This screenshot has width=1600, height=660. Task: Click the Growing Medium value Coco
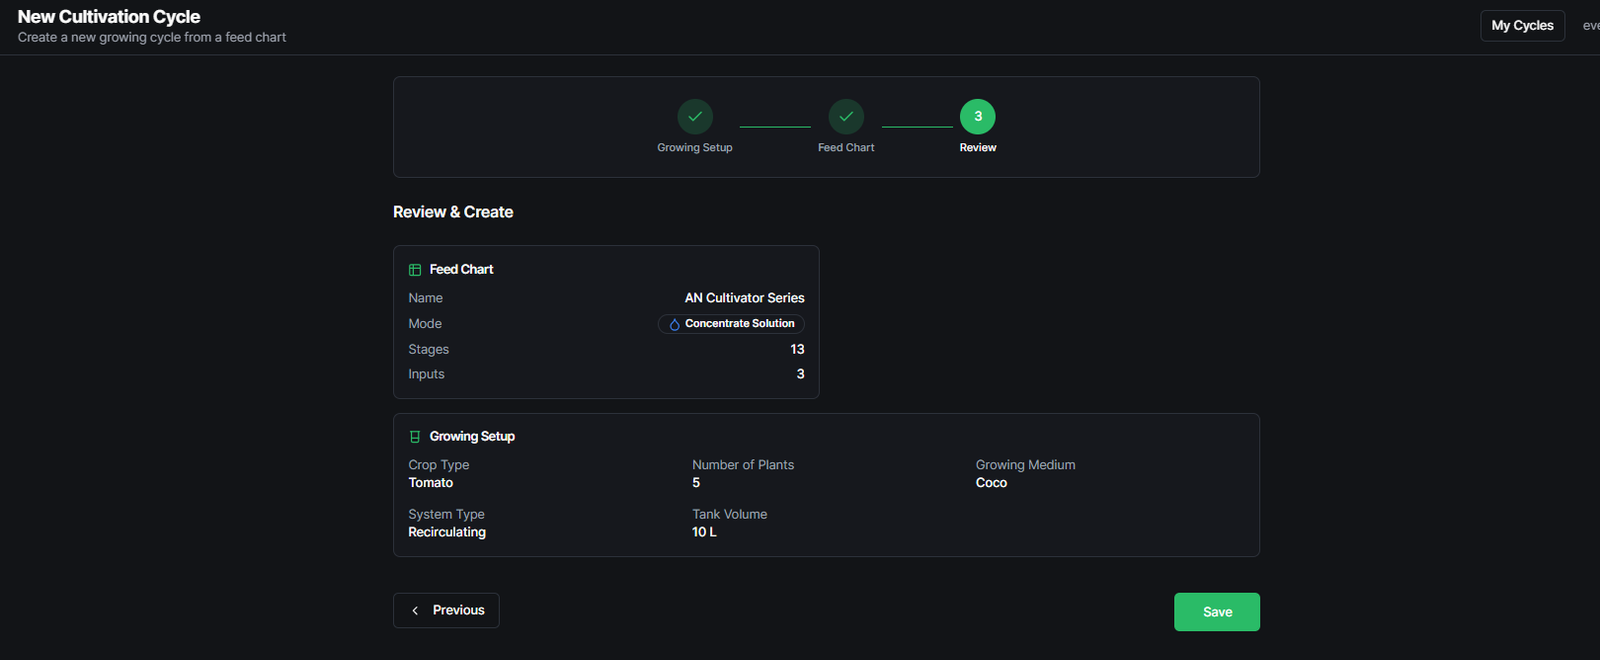coord(991,483)
